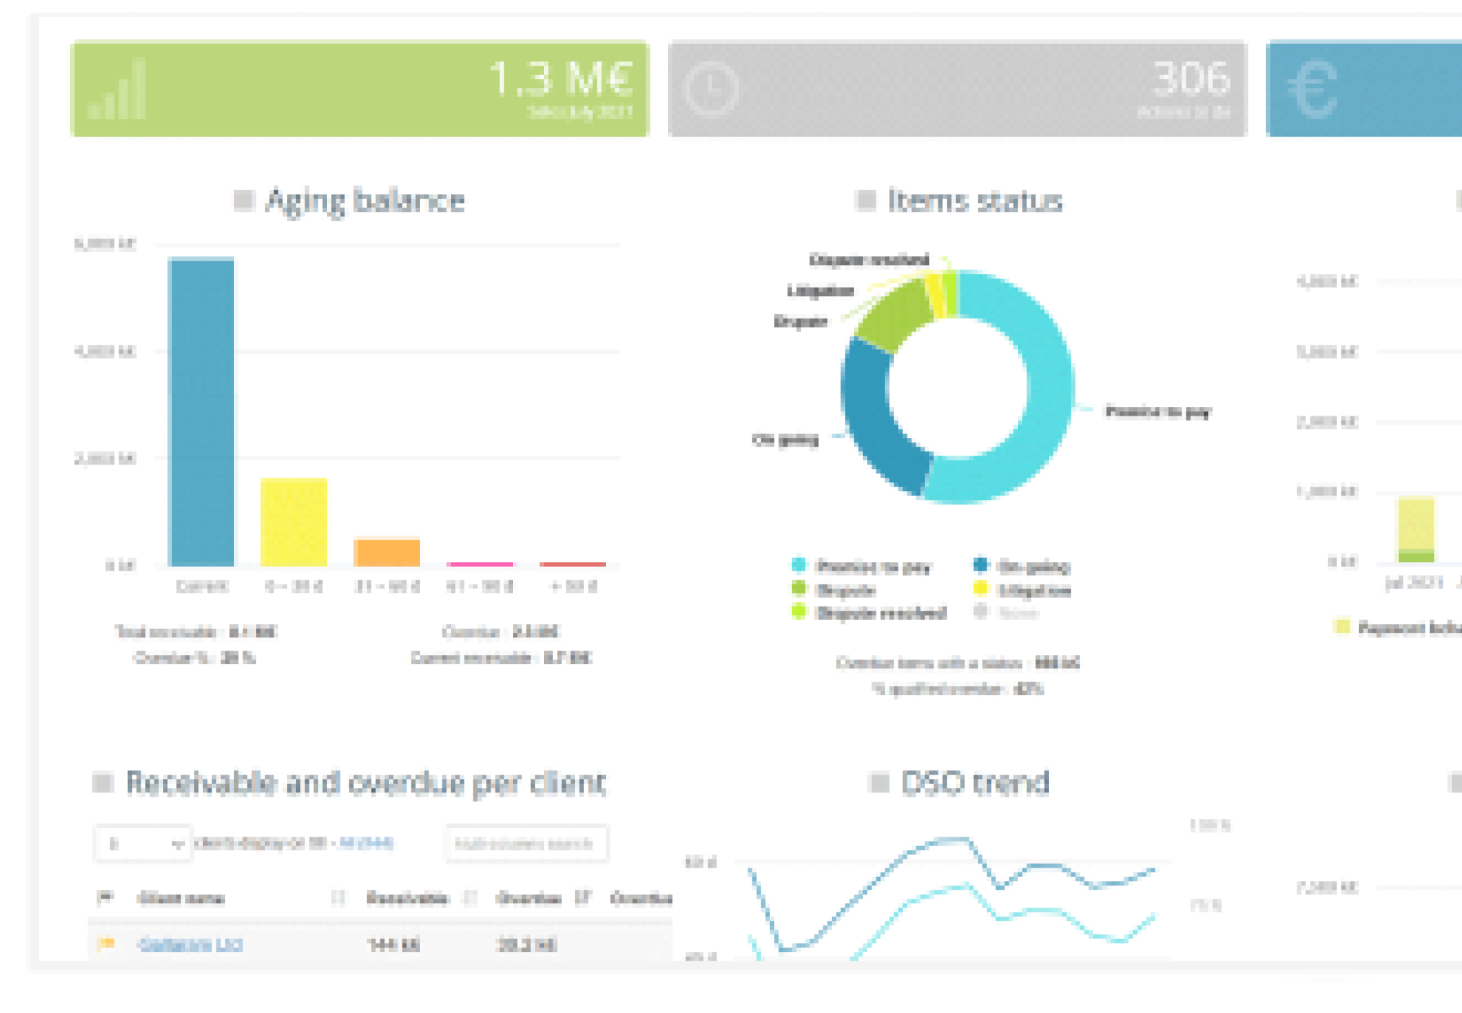Click the euro icon in the blue tile
The image size is (1462, 1013).
(1312, 90)
